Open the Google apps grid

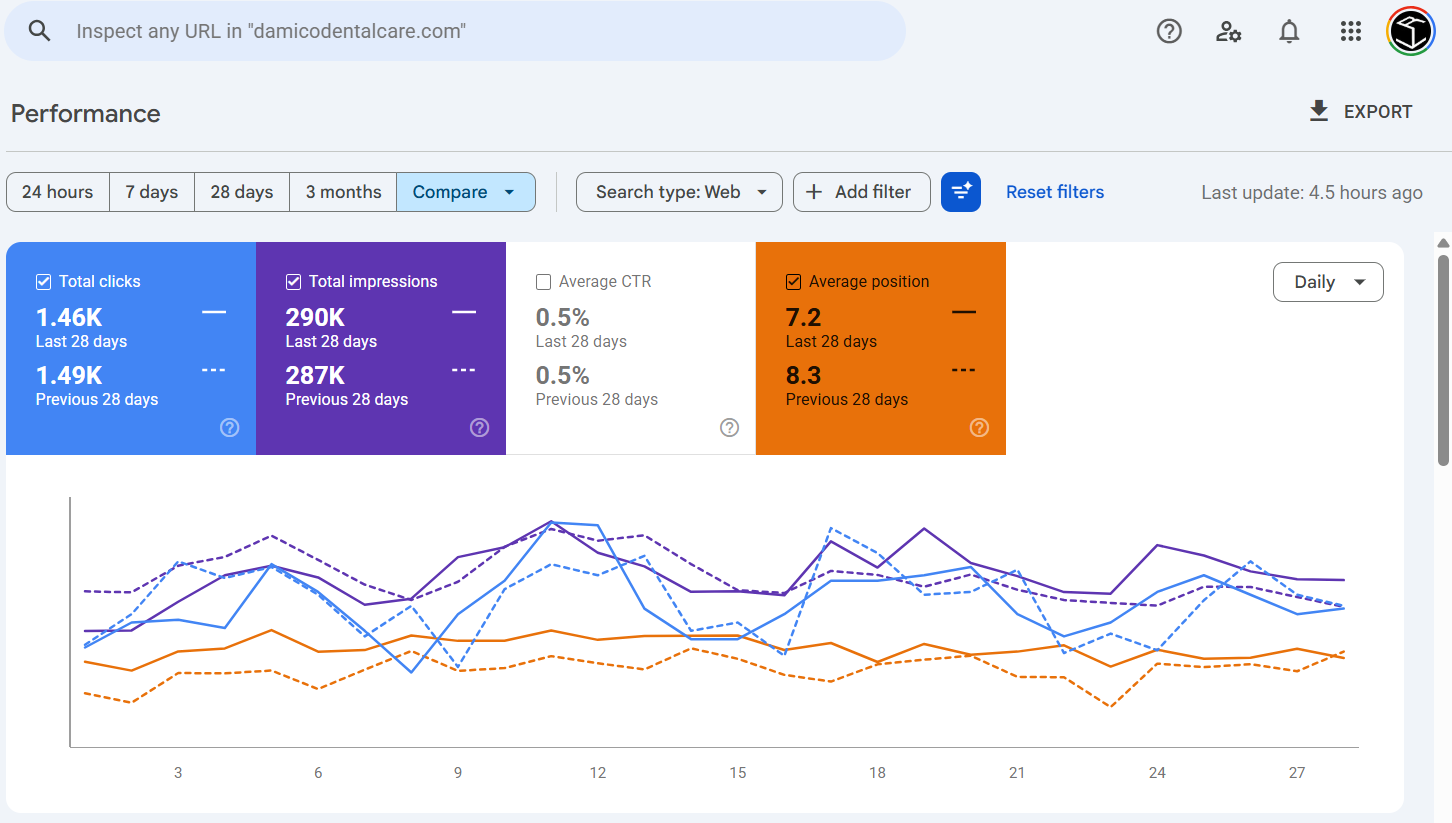(1351, 31)
